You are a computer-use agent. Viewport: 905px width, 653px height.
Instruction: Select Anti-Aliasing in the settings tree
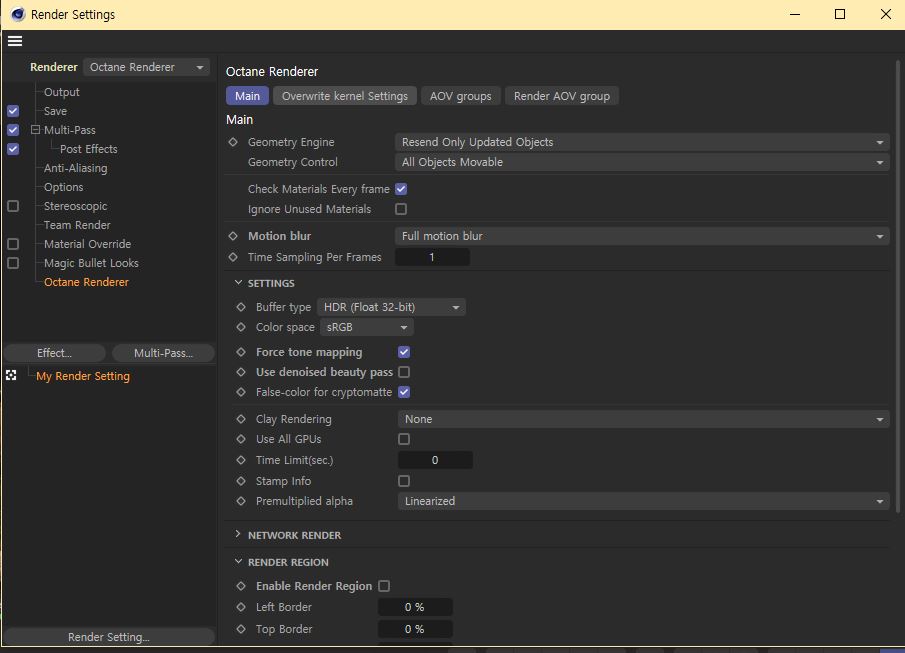coord(76,168)
